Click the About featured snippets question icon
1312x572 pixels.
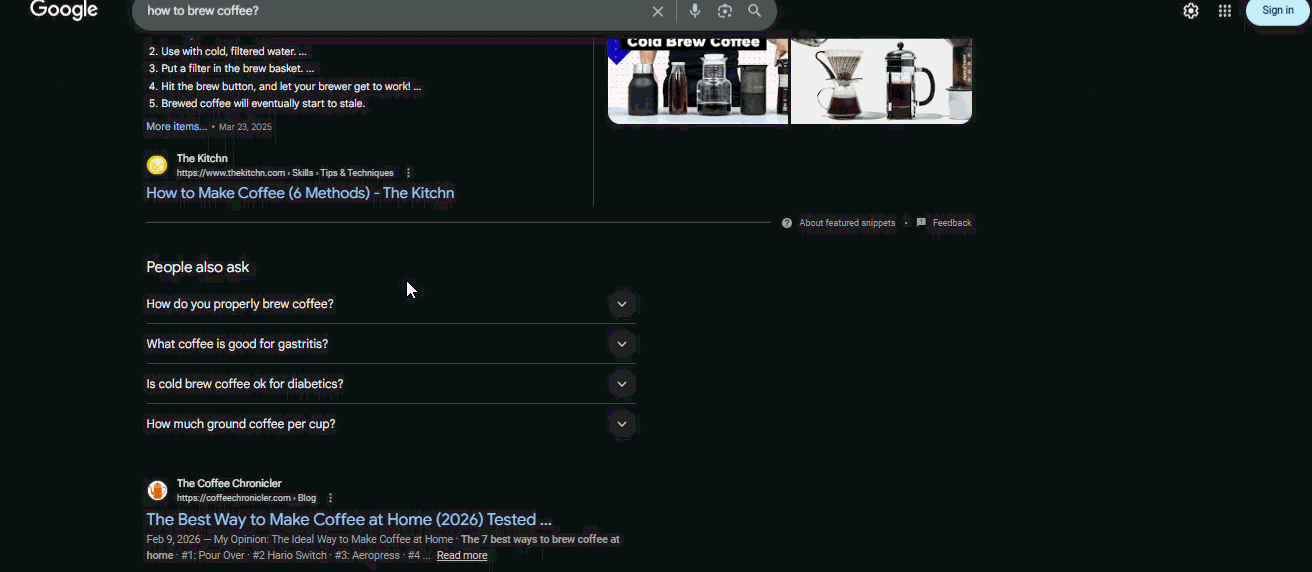pos(787,223)
